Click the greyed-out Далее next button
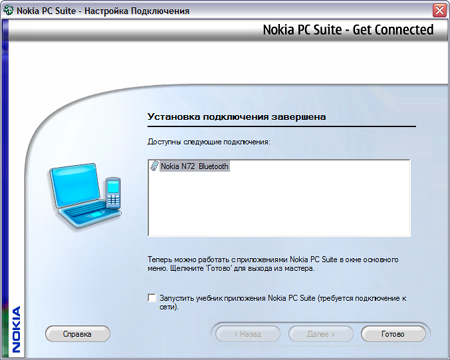The image size is (450, 360). pos(321,334)
